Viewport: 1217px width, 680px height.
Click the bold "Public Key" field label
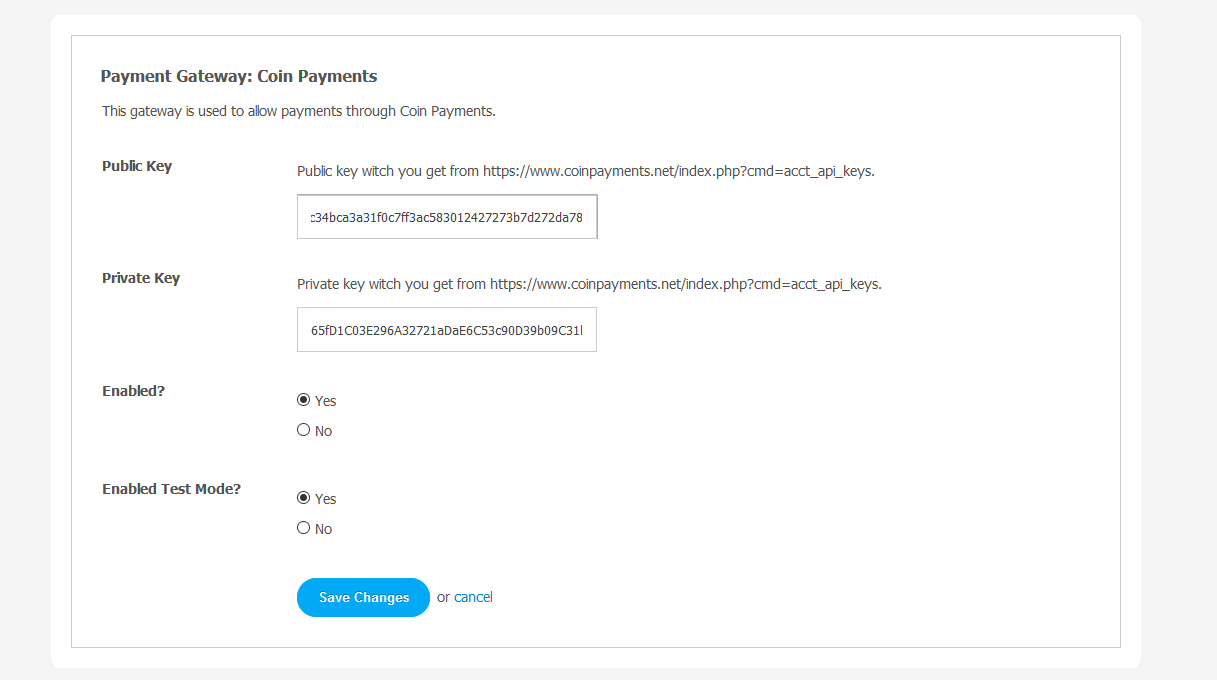(137, 166)
